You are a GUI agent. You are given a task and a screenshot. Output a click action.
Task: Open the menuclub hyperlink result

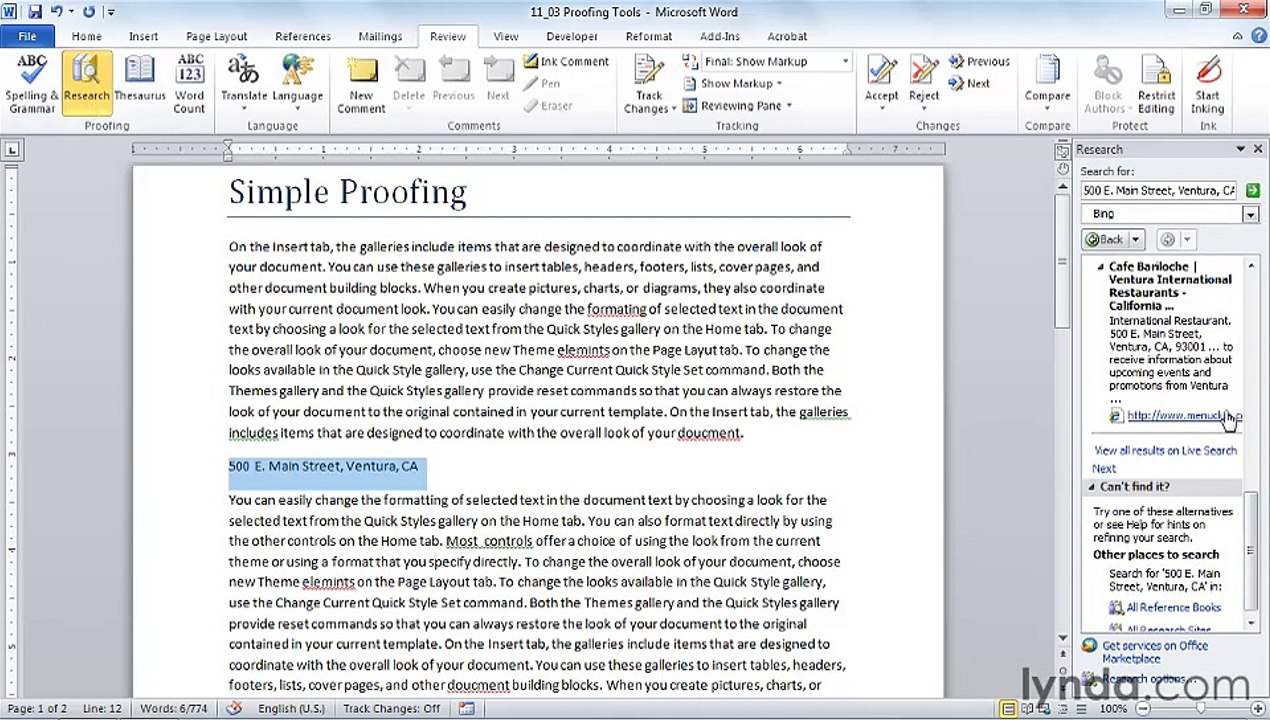point(1184,416)
